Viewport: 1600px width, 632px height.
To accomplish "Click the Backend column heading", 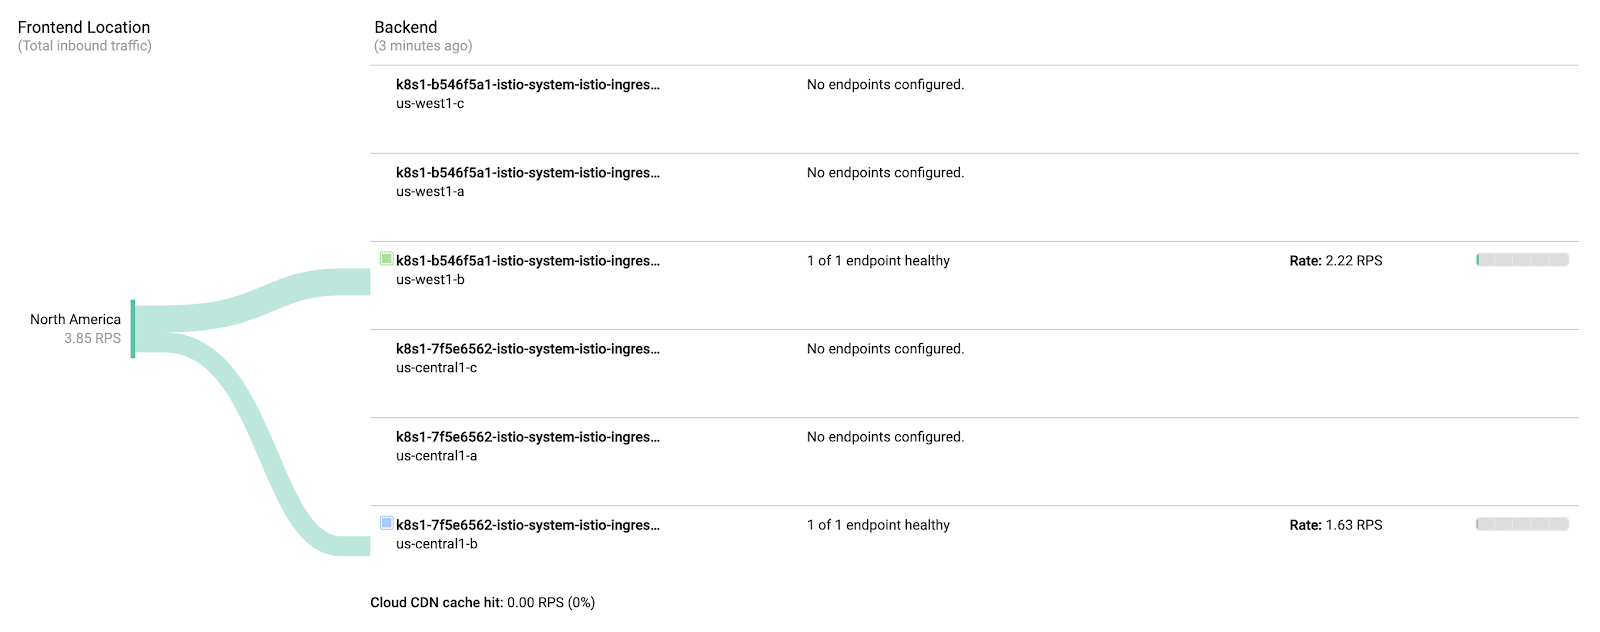I will point(405,28).
